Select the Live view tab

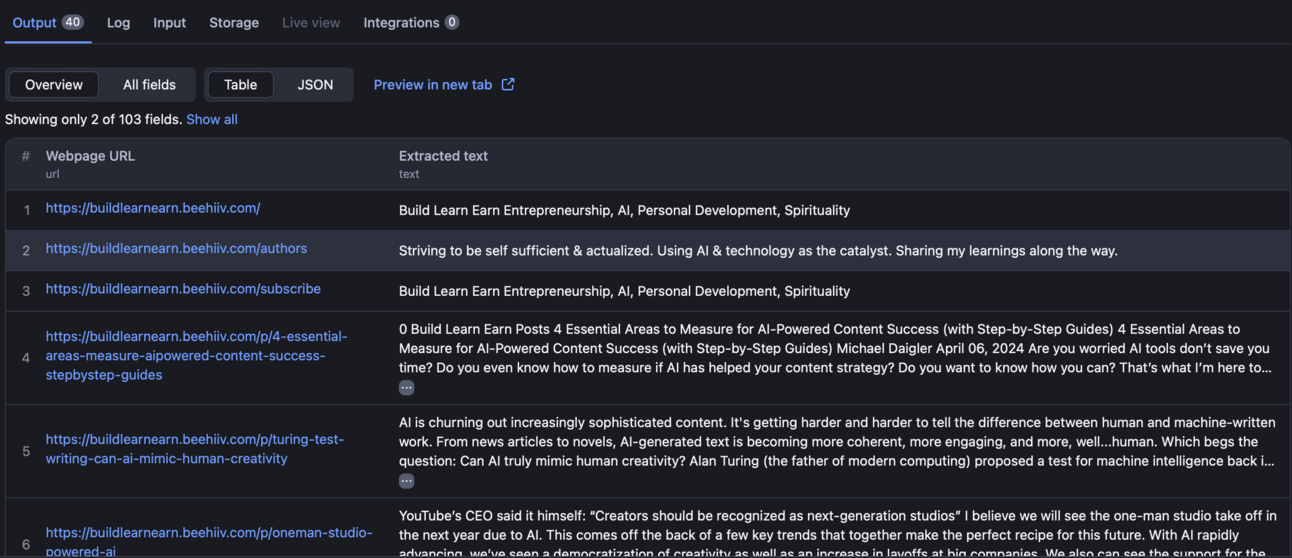[311, 22]
